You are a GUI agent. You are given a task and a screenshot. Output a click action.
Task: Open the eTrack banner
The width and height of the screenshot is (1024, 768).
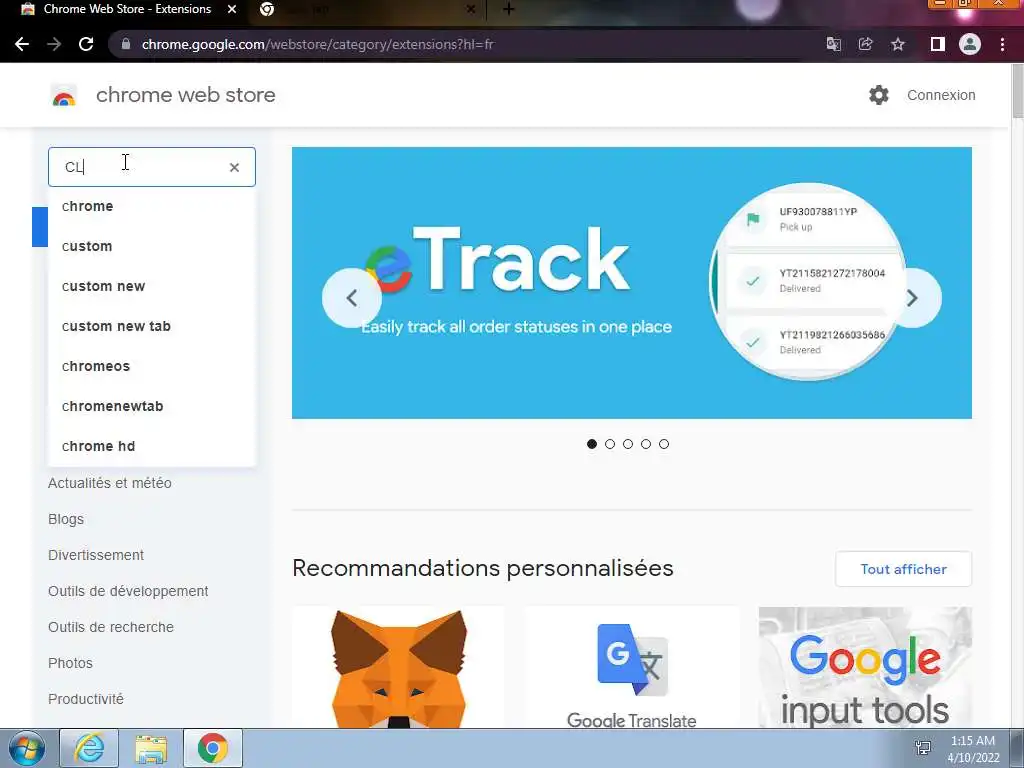point(632,283)
